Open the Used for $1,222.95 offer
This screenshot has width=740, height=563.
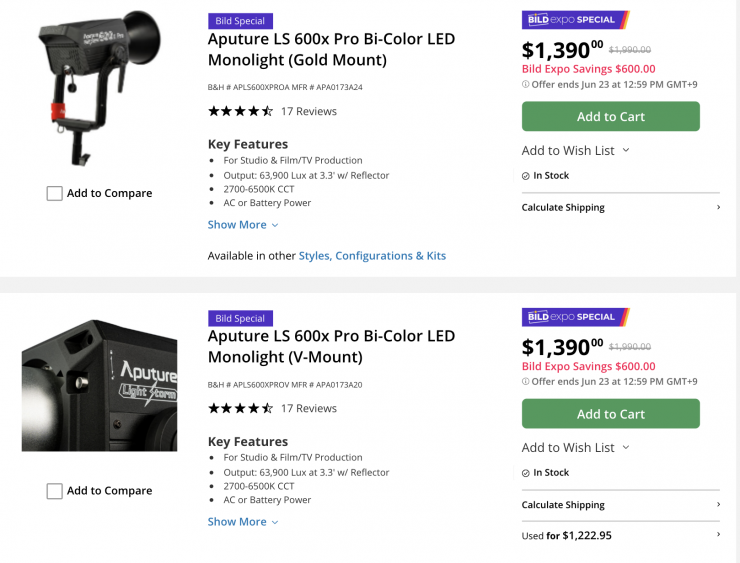[x=620, y=536]
